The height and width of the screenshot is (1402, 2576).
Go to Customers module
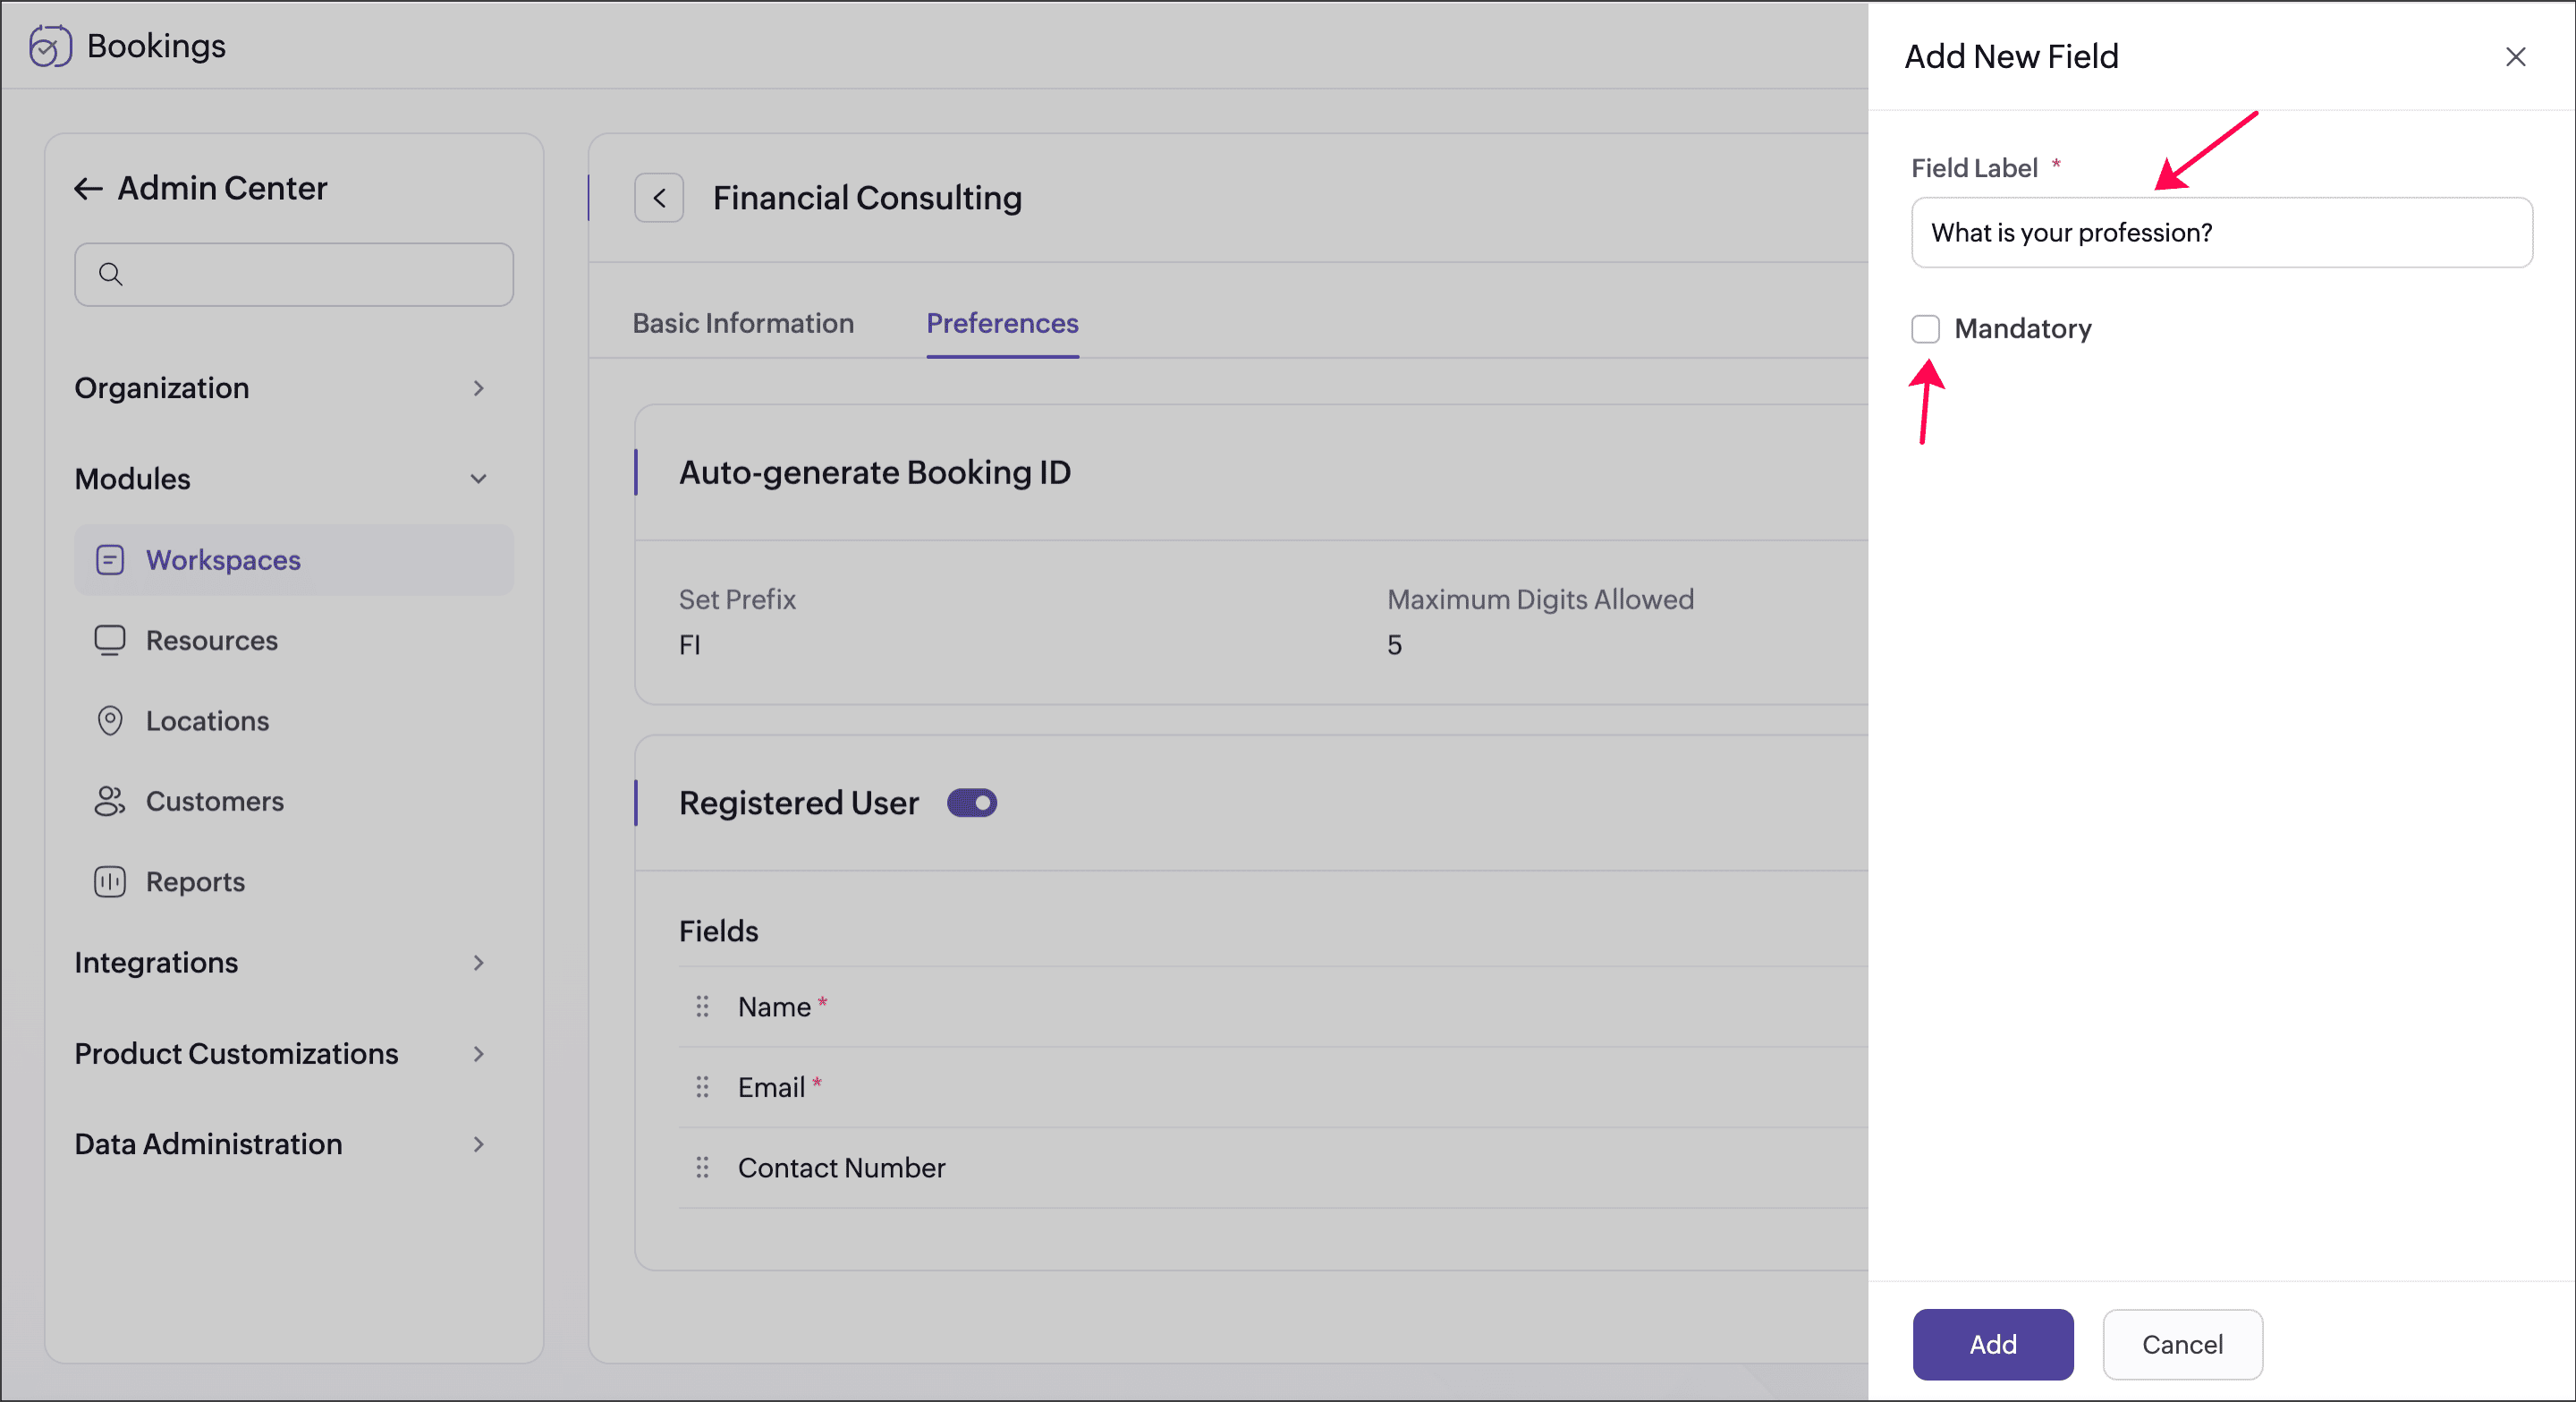coord(214,801)
